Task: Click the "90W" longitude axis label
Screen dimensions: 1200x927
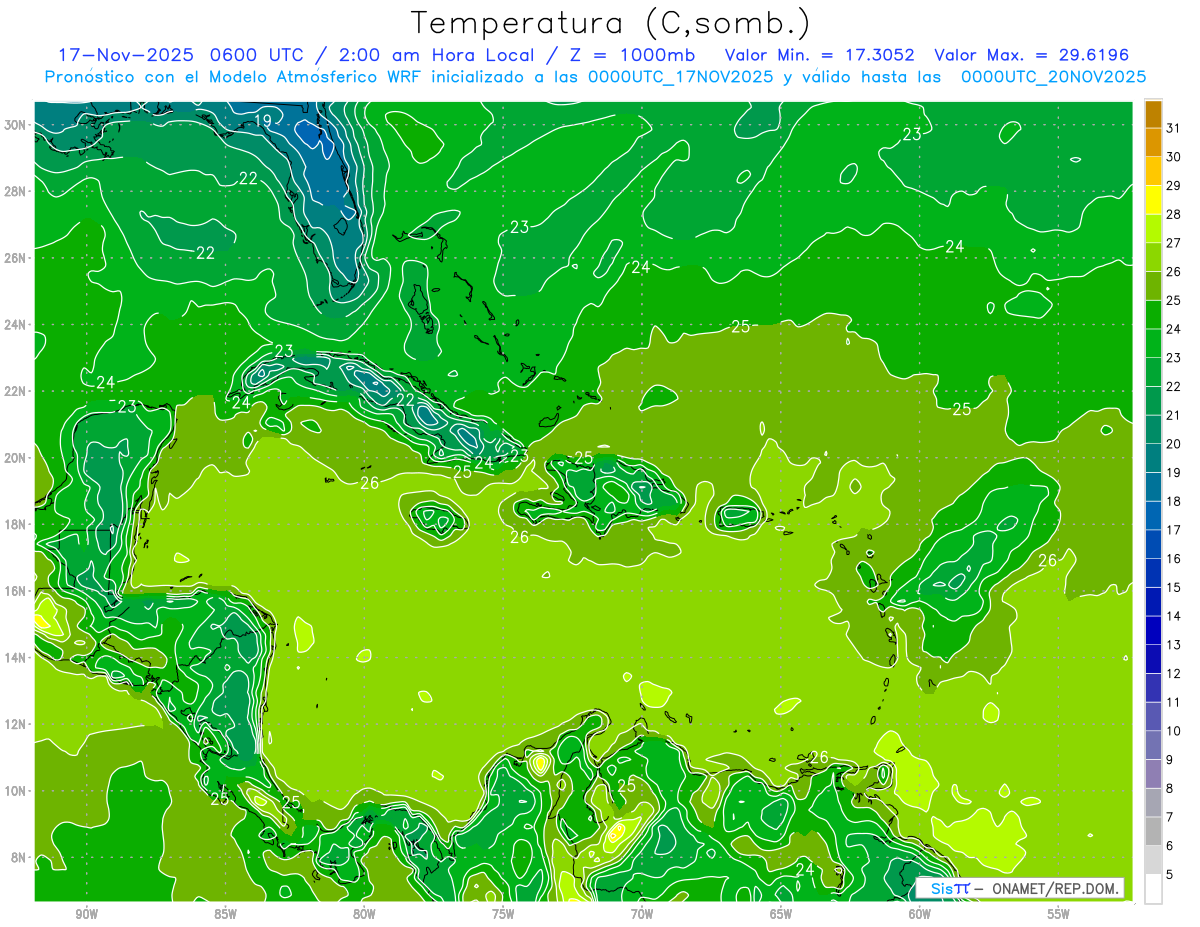Action: [x=87, y=914]
